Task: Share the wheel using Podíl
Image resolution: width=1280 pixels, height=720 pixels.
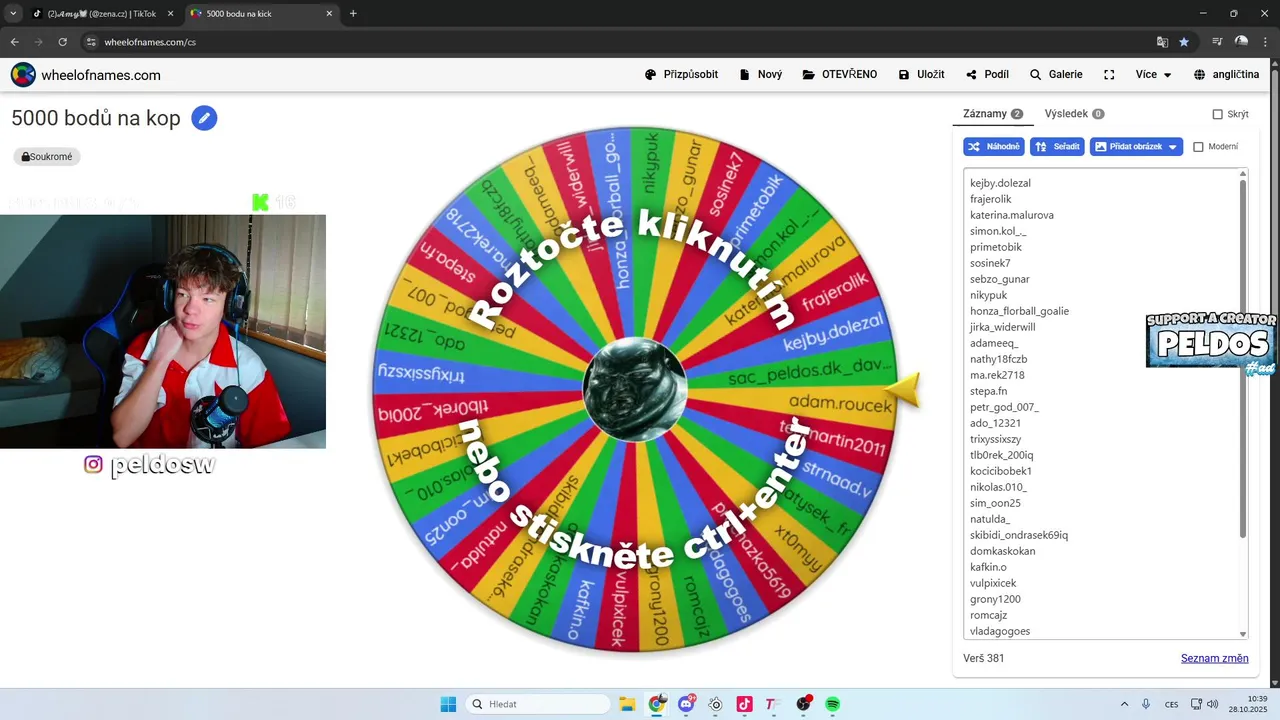Action: click(988, 75)
